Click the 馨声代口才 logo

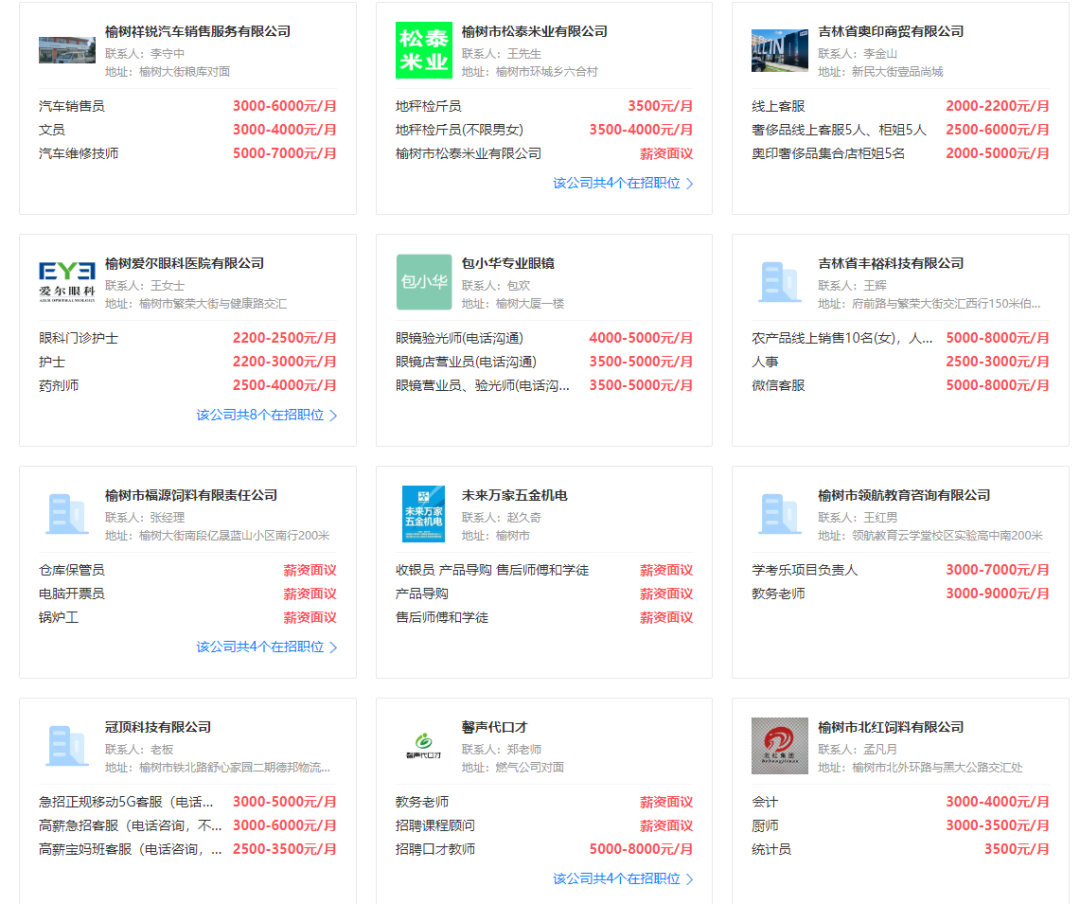coord(424,746)
